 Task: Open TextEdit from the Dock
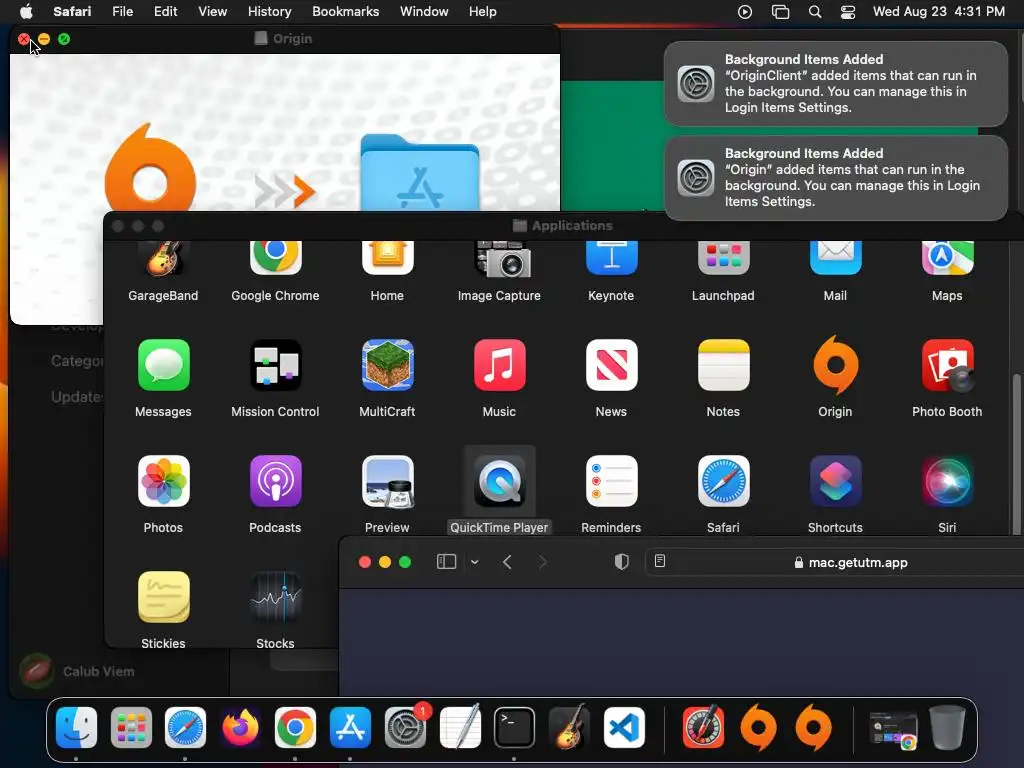460,728
